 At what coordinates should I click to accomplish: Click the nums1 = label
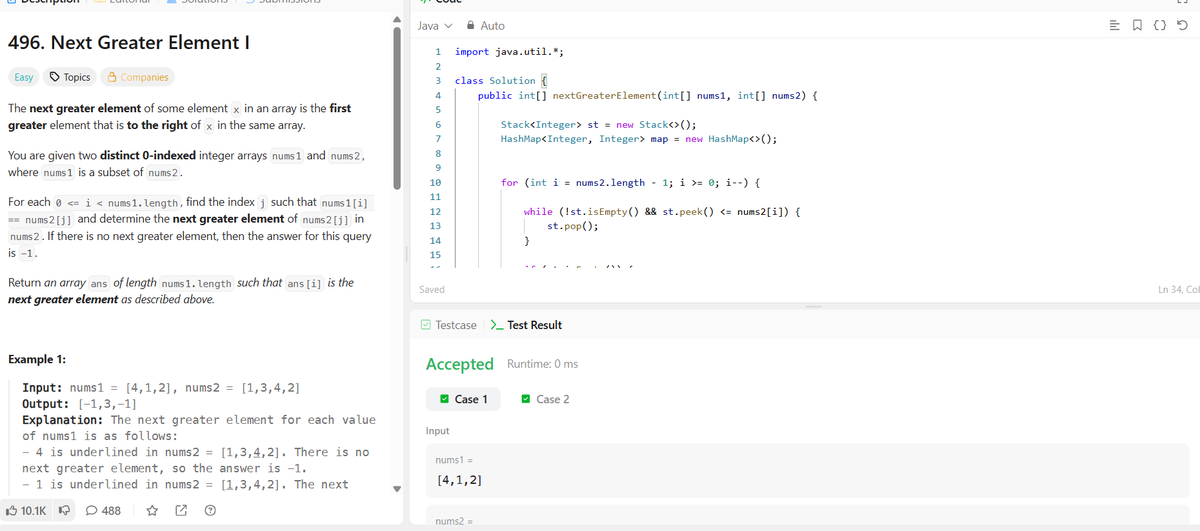coord(454,459)
